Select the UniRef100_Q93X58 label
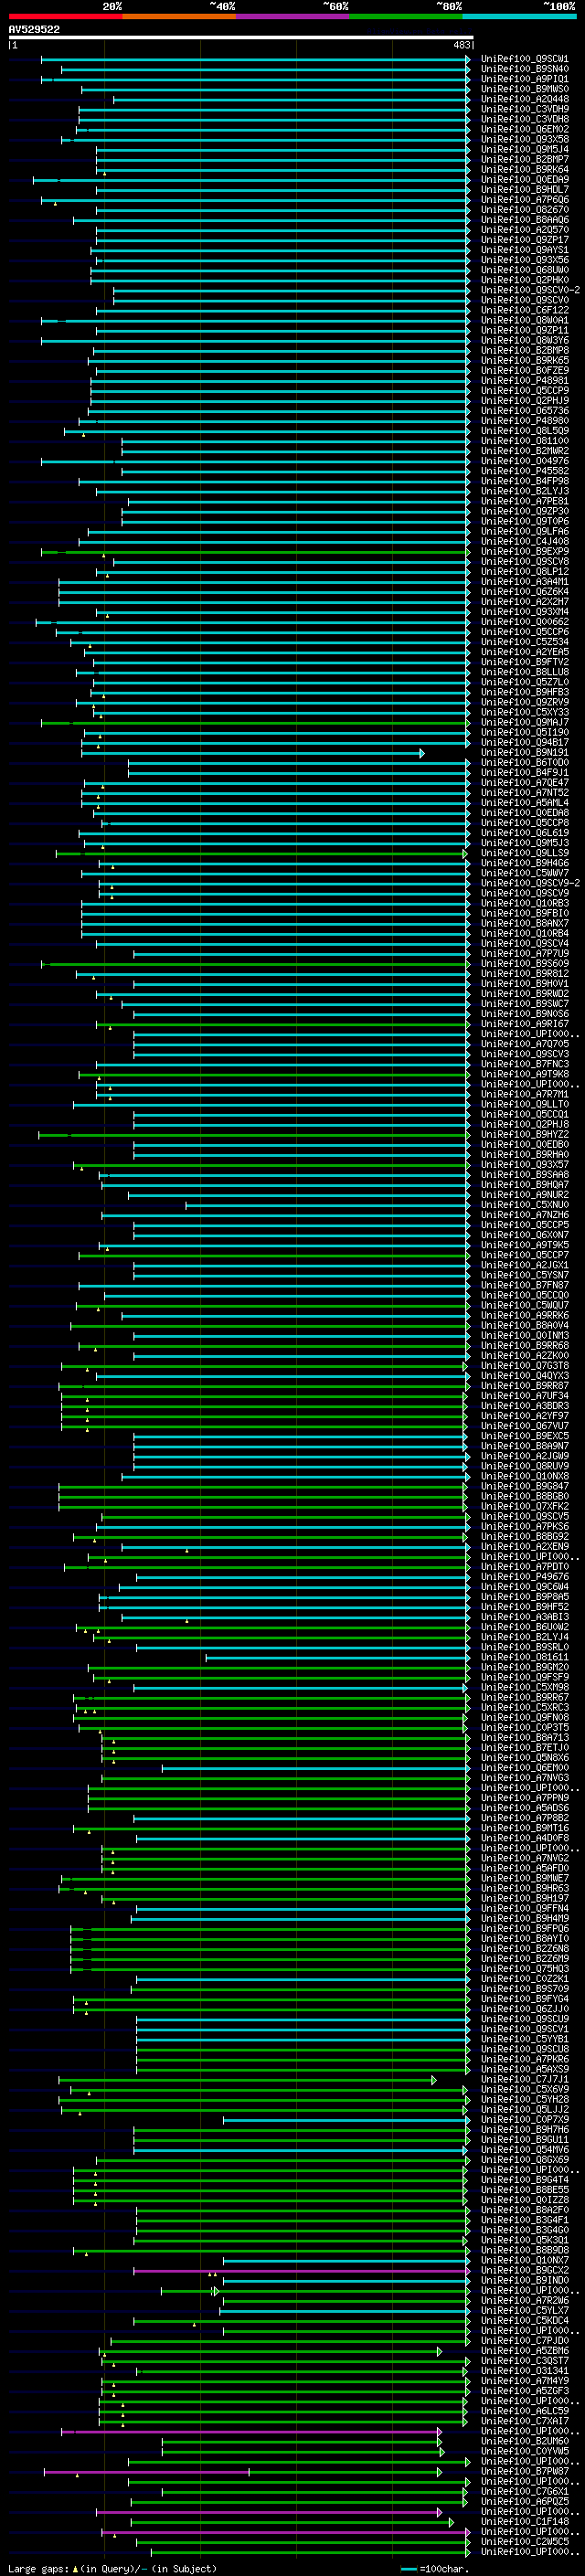Image resolution: width=585 pixels, height=2576 pixels. (524, 139)
